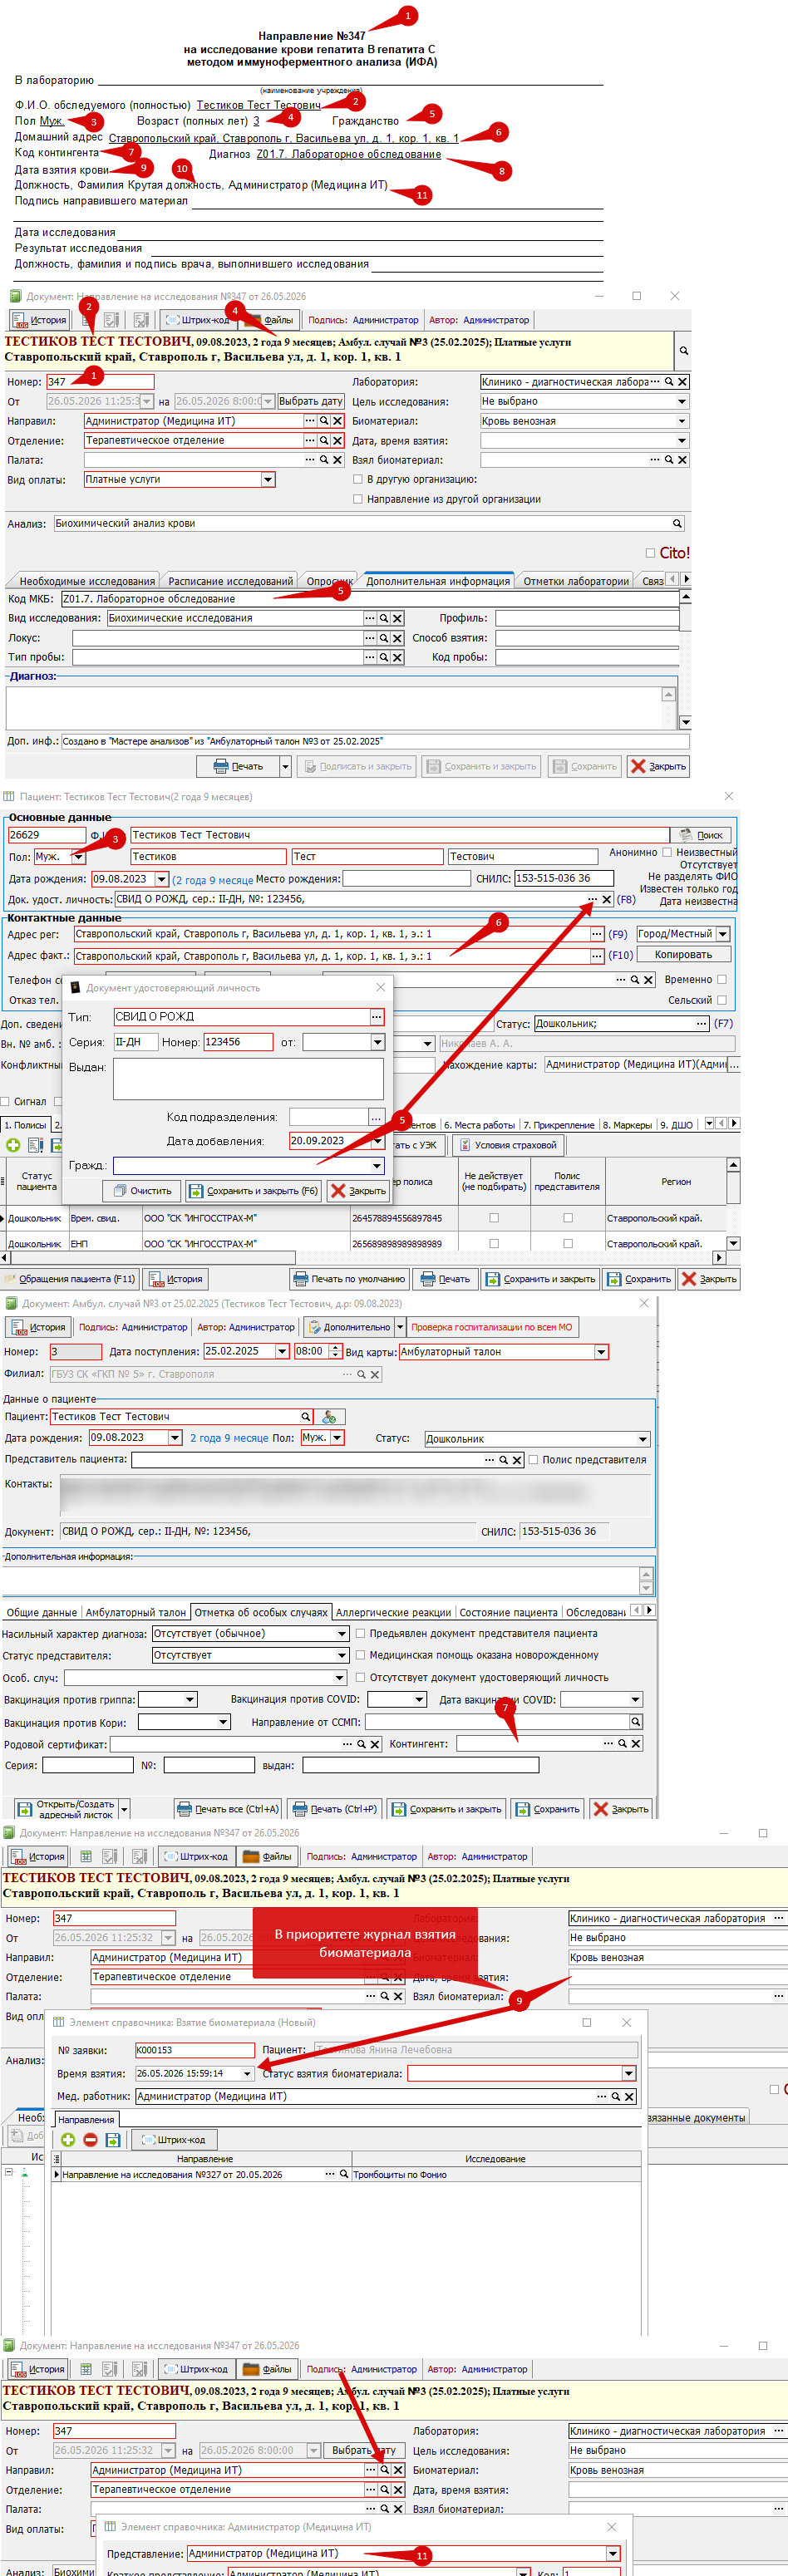Click Проверка госпитализации по всем МО
Viewport: 788px width, 2576px height.
click(x=492, y=1327)
